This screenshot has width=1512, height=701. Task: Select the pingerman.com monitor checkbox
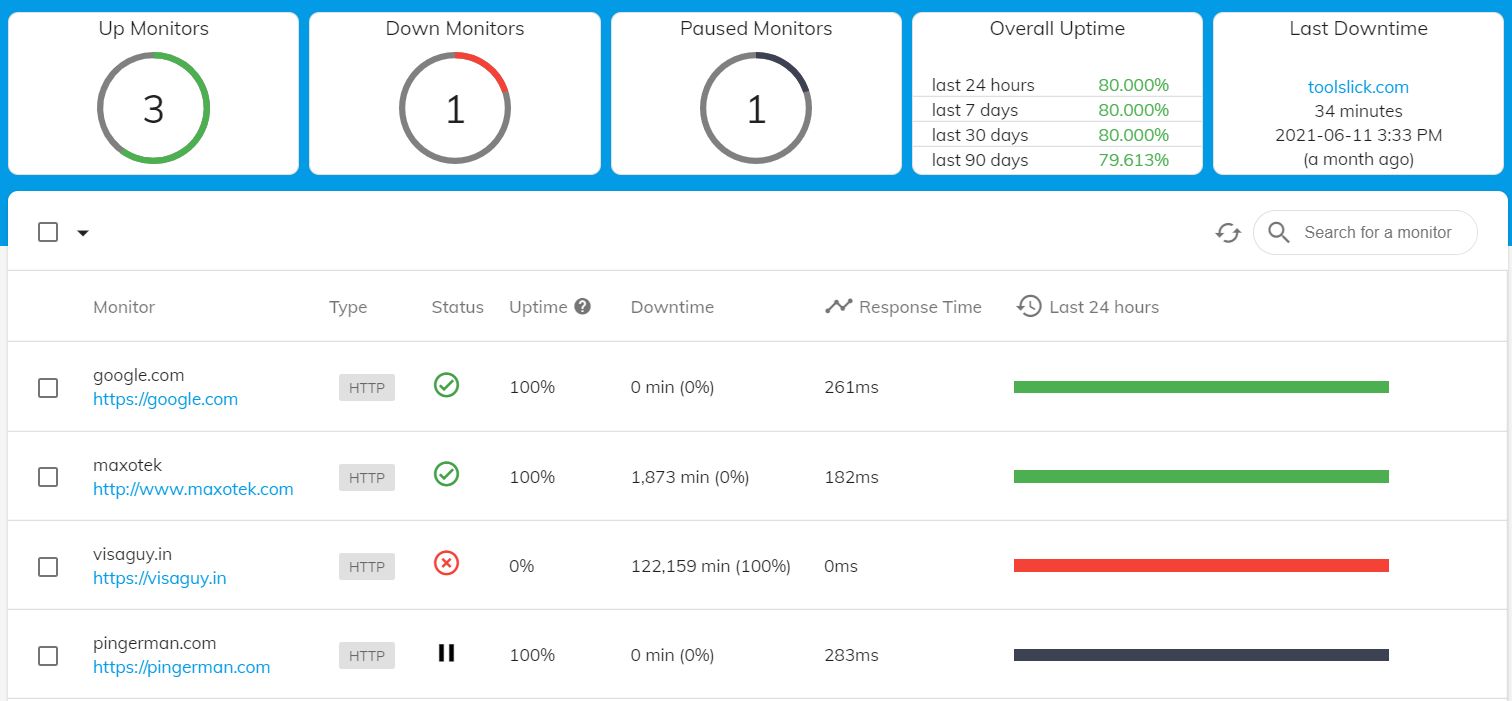pyautogui.click(x=48, y=656)
